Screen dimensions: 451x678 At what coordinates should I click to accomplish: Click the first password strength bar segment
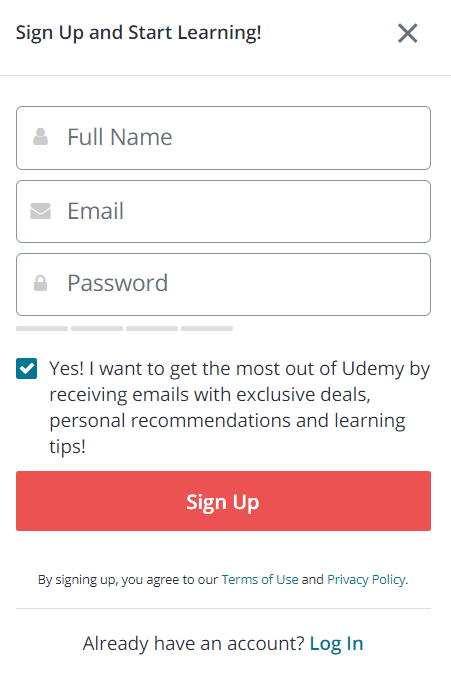click(42, 329)
